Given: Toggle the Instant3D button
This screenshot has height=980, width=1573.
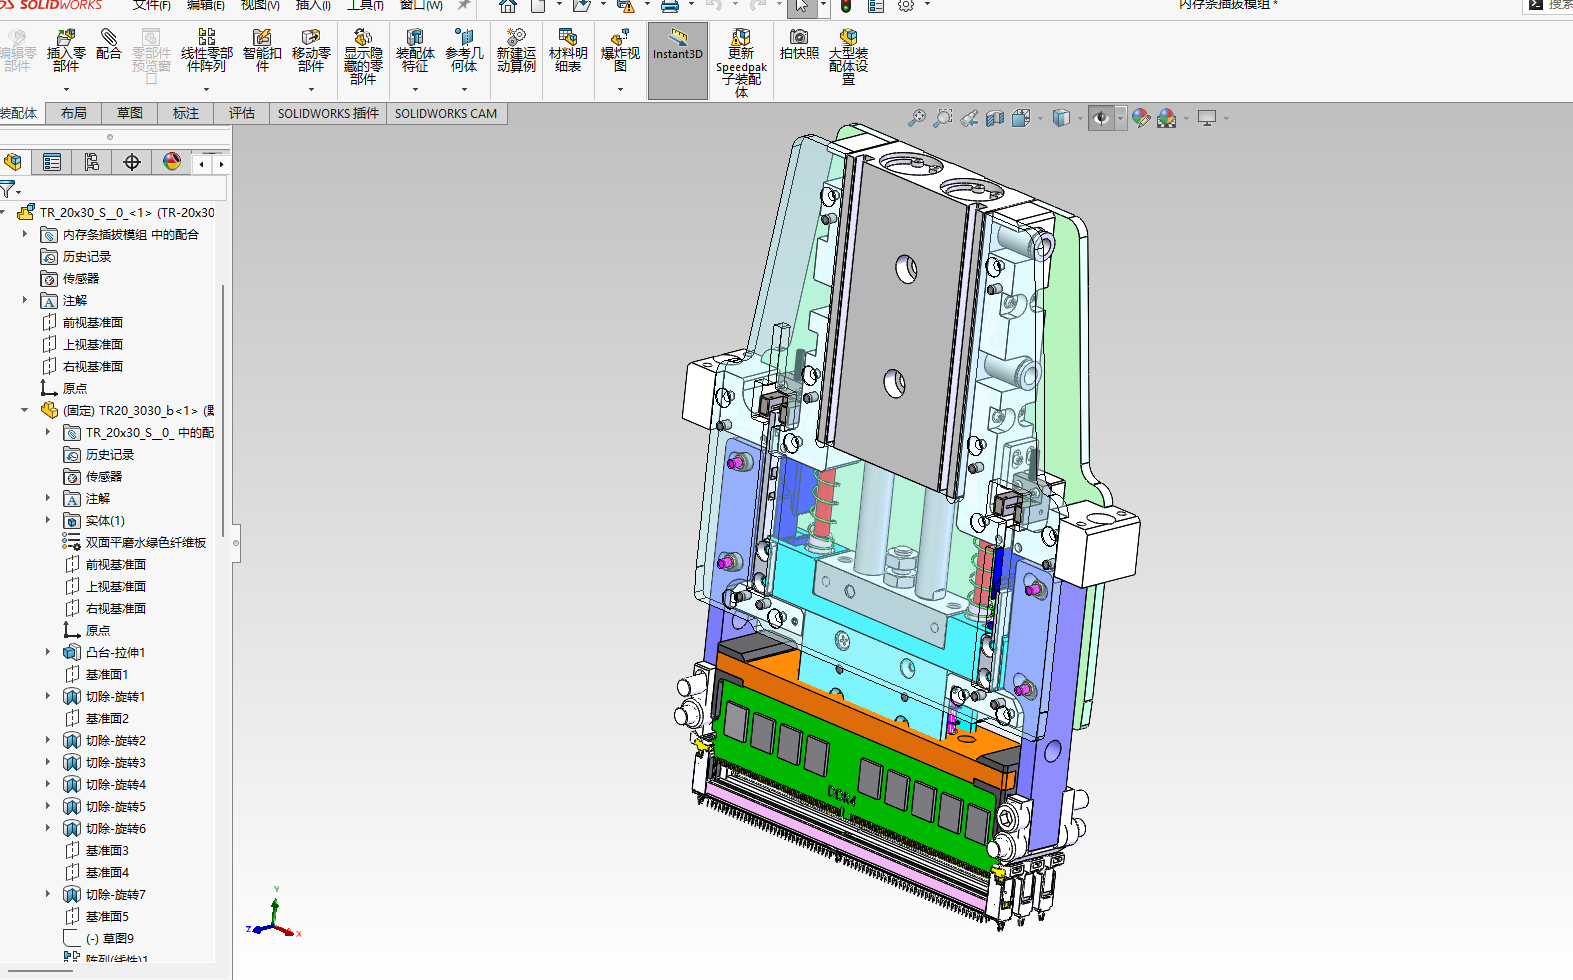Looking at the screenshot, I should 678,60.
